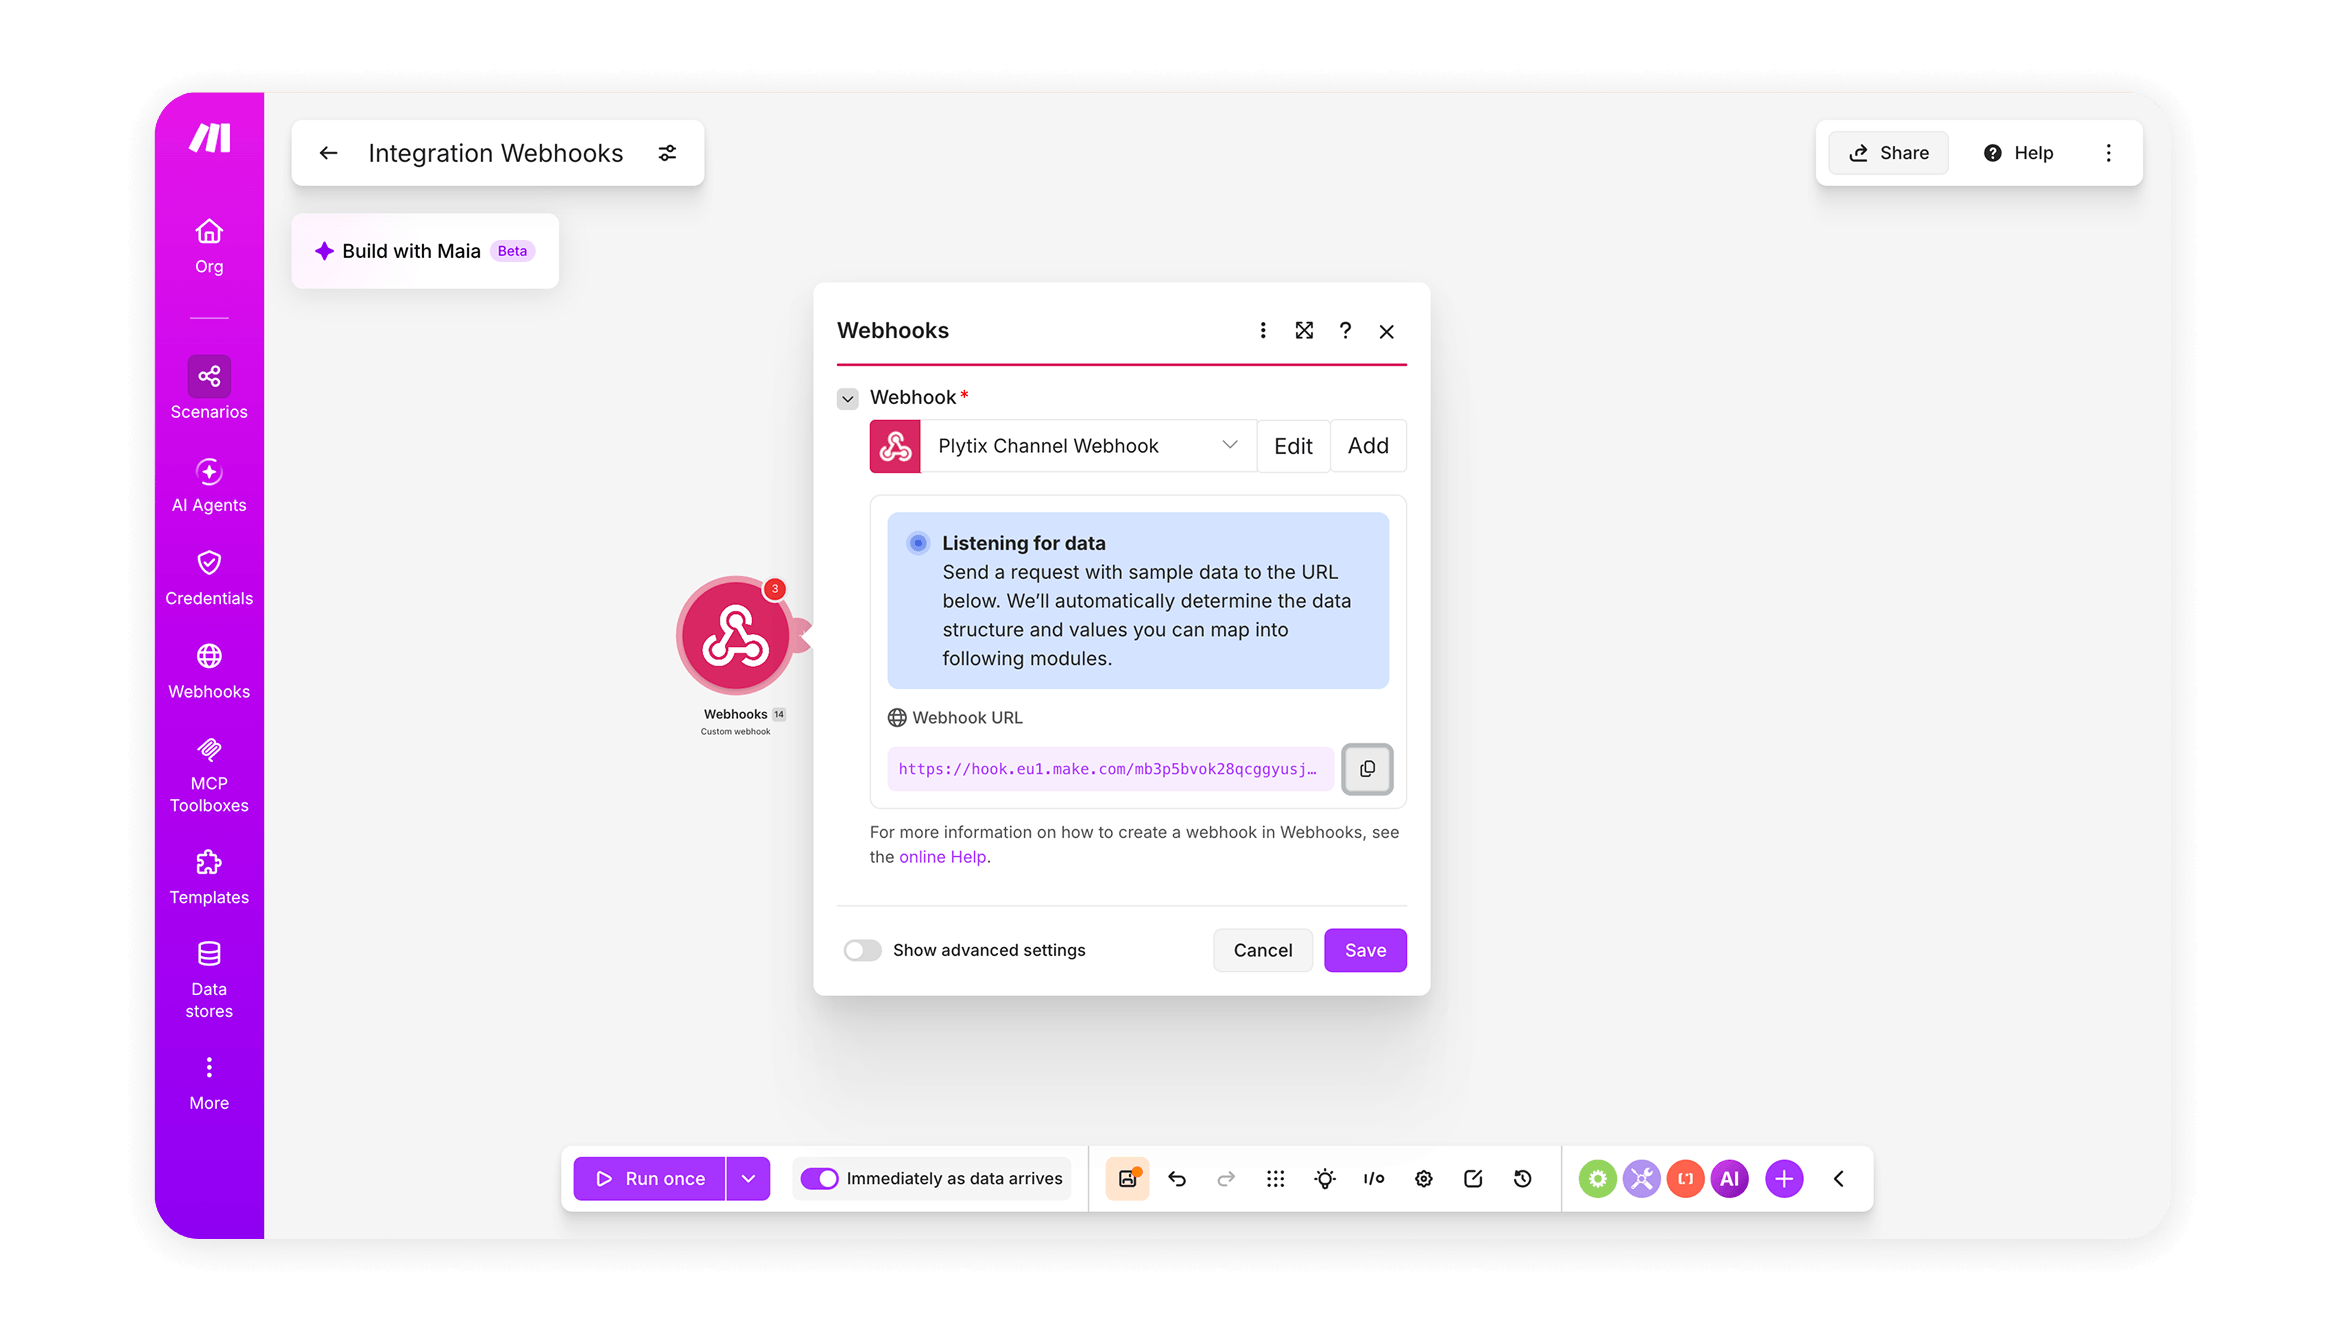Open MCP Toolboxes in the sidebar
Viewport: 2325px width, 1329px height.
[209, 776]
